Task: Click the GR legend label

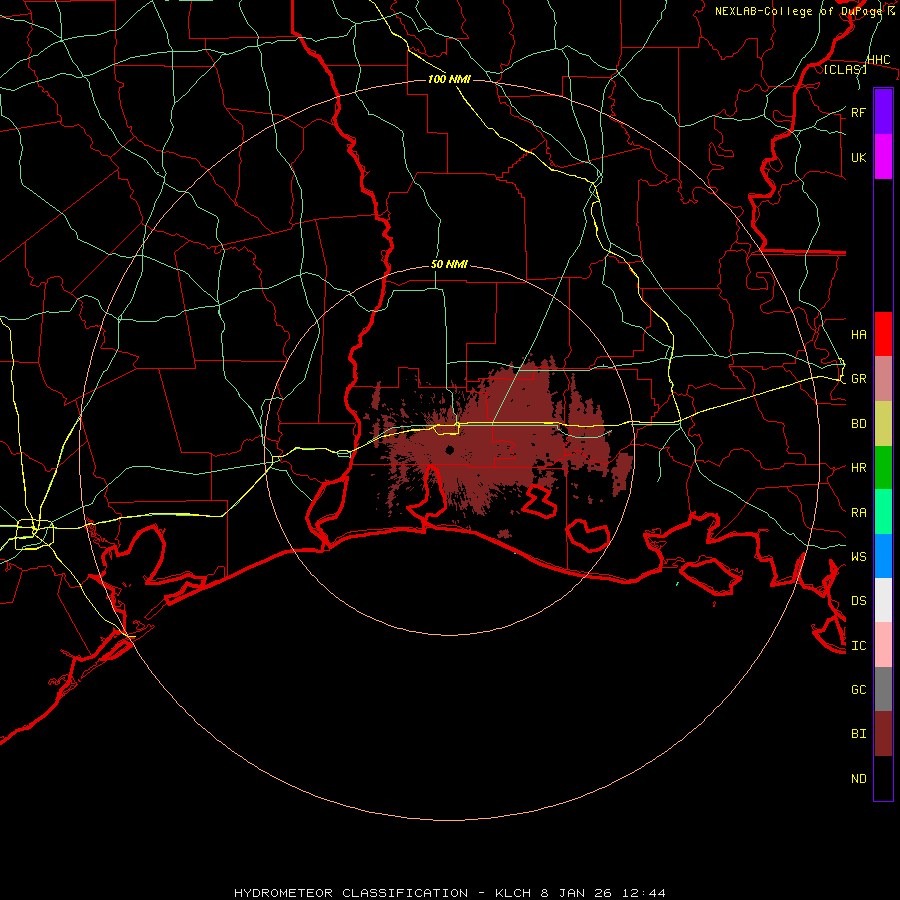Action: (x=858, y=379)
